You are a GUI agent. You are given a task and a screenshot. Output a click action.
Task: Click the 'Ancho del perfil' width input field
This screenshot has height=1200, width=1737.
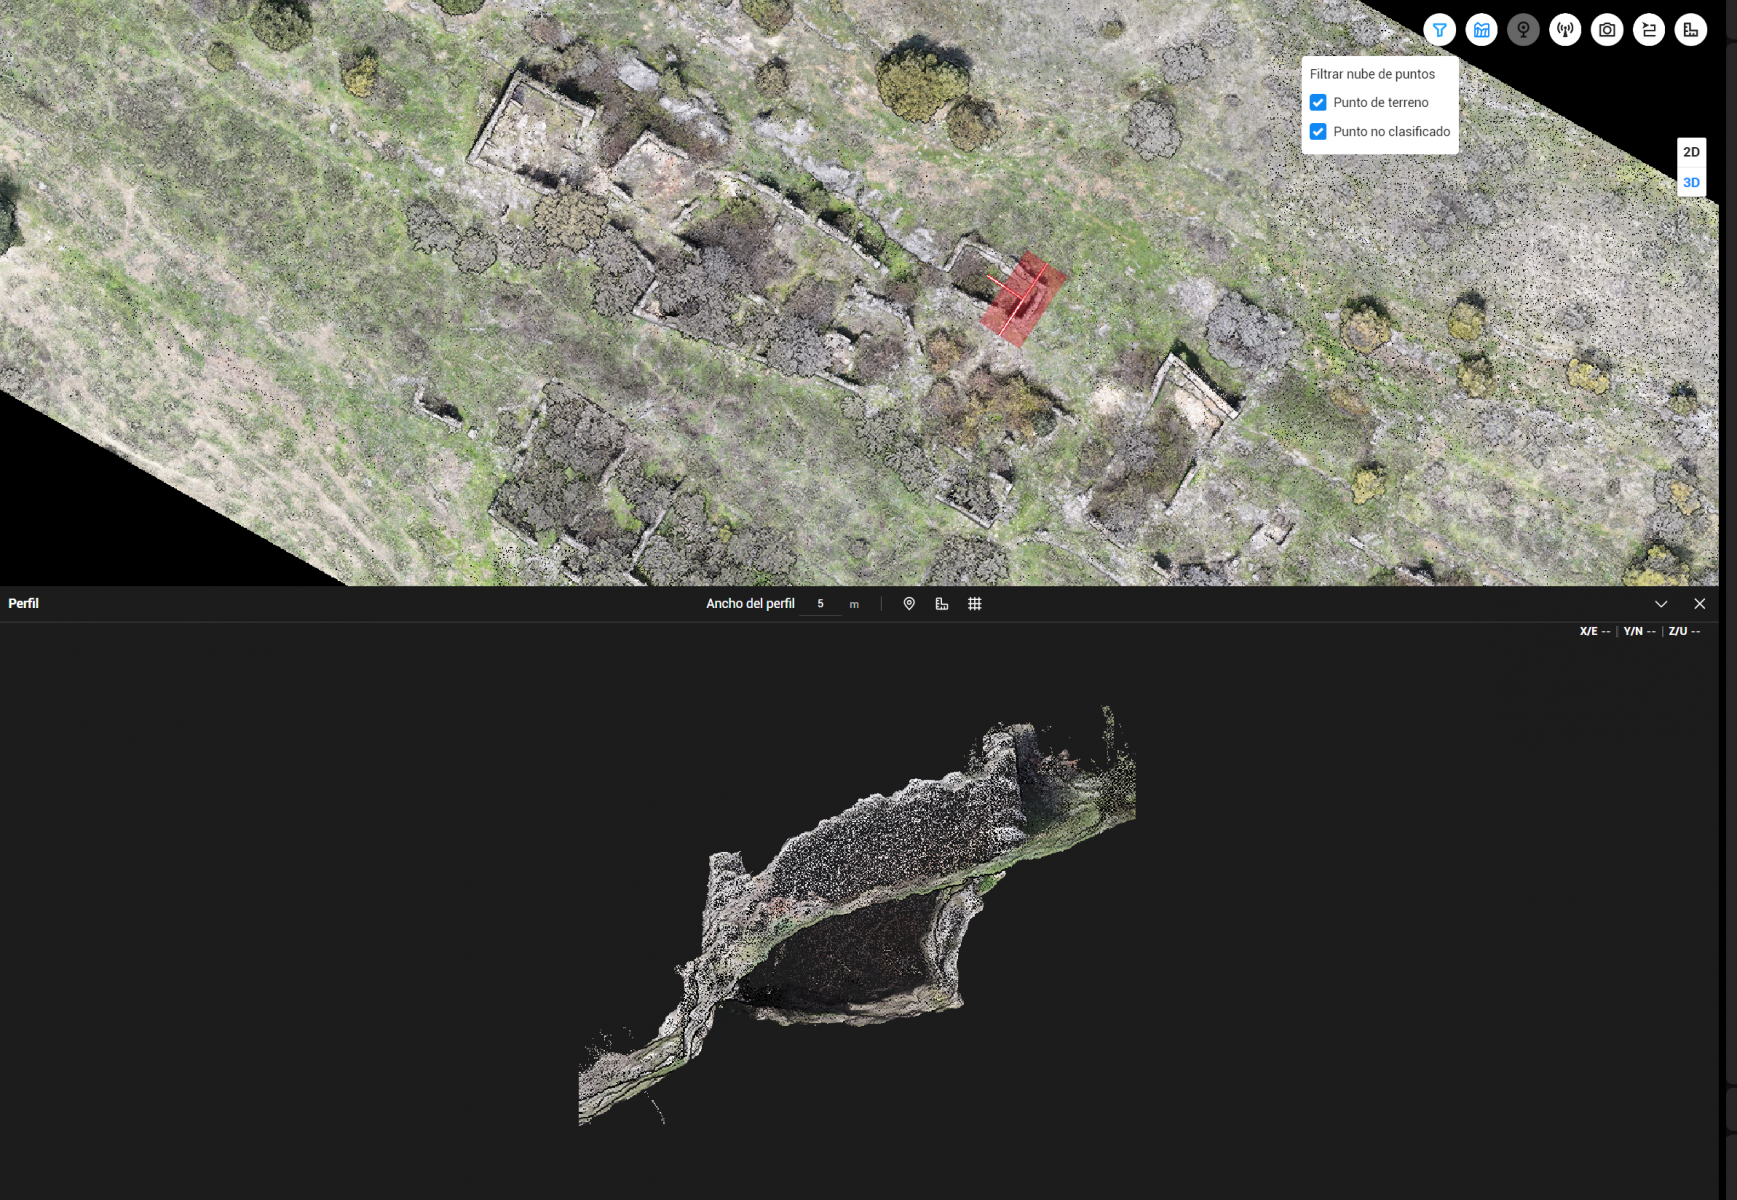pyautogui.click(x=822, y=604)
